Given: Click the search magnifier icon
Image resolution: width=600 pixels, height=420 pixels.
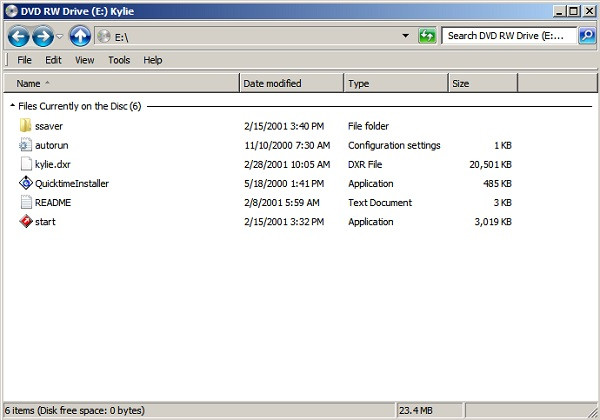Looking at the screenshot, I should [586, 36].
